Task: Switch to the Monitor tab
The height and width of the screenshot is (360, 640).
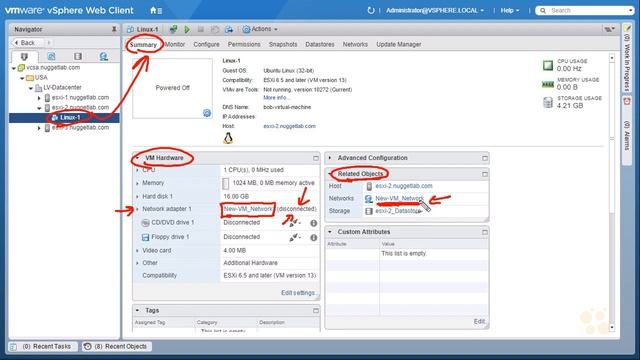Action: click(175, 44)
